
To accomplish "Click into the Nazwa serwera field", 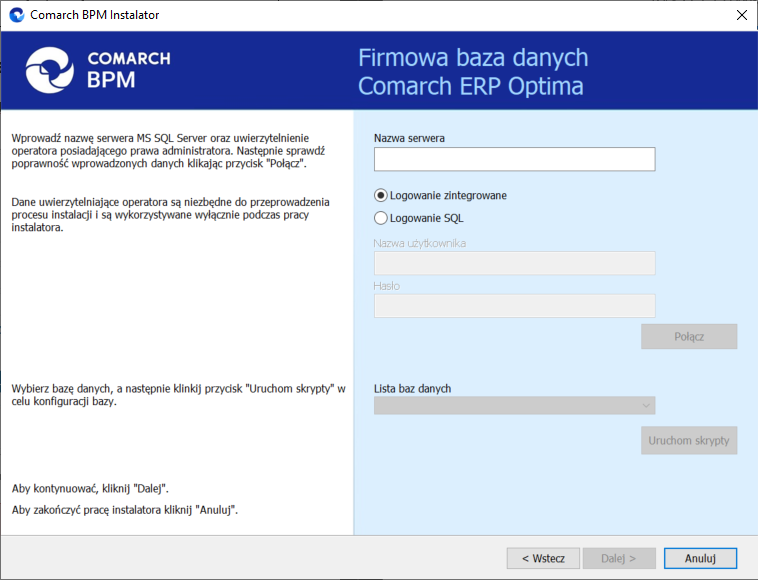I will (x=514, y=159).
